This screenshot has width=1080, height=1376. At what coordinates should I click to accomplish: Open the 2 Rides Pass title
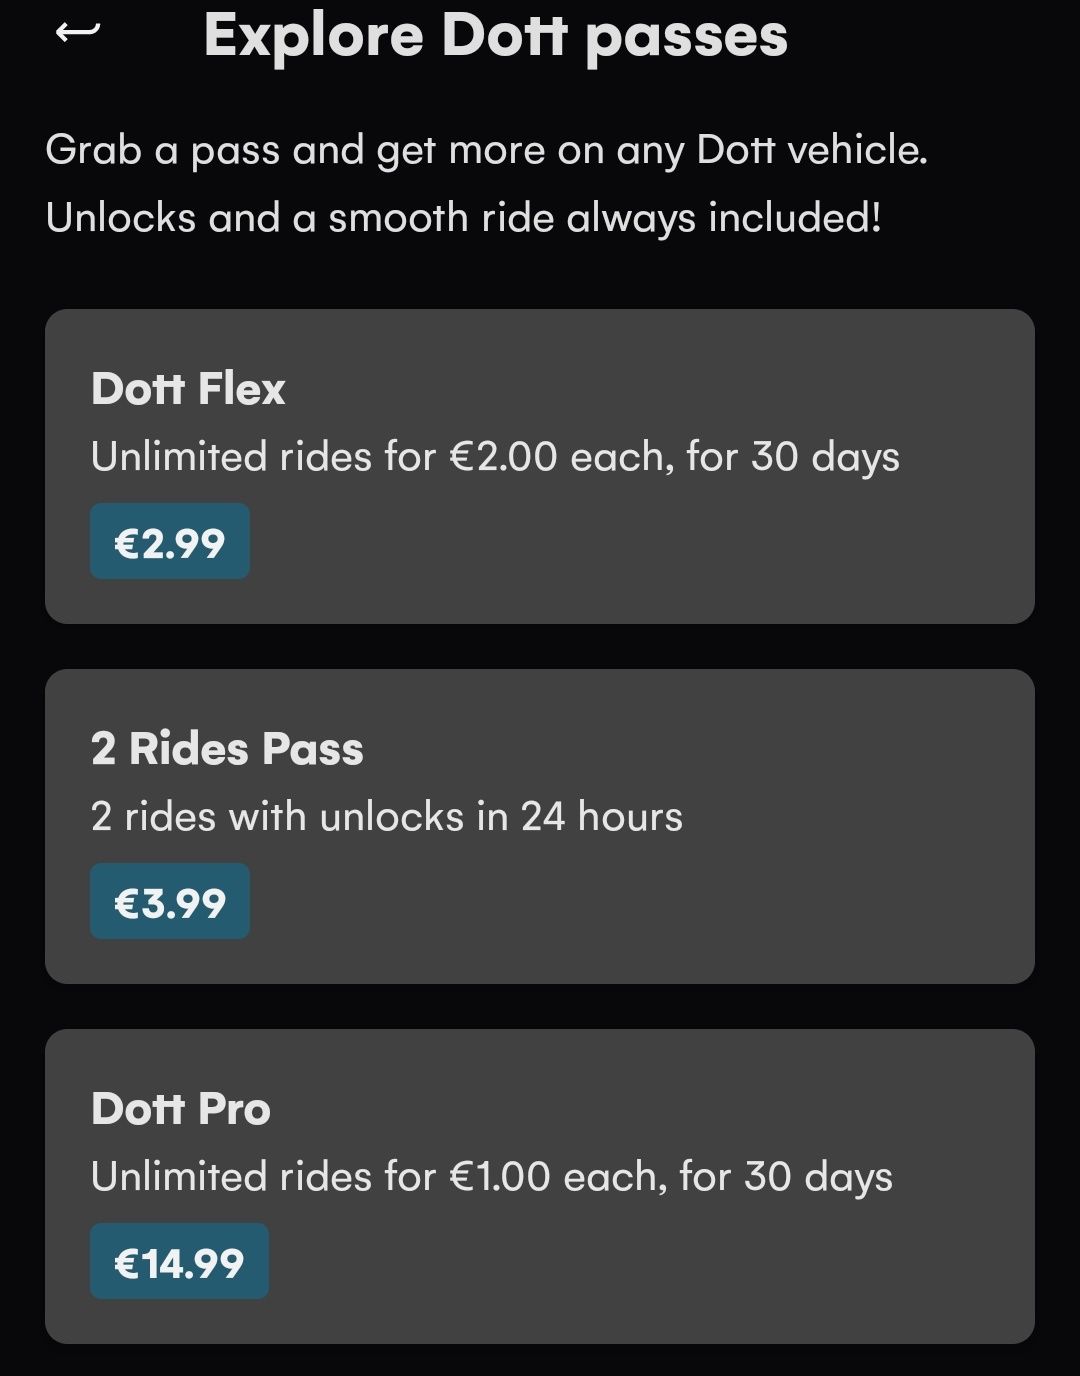click(x=227, y=749)
